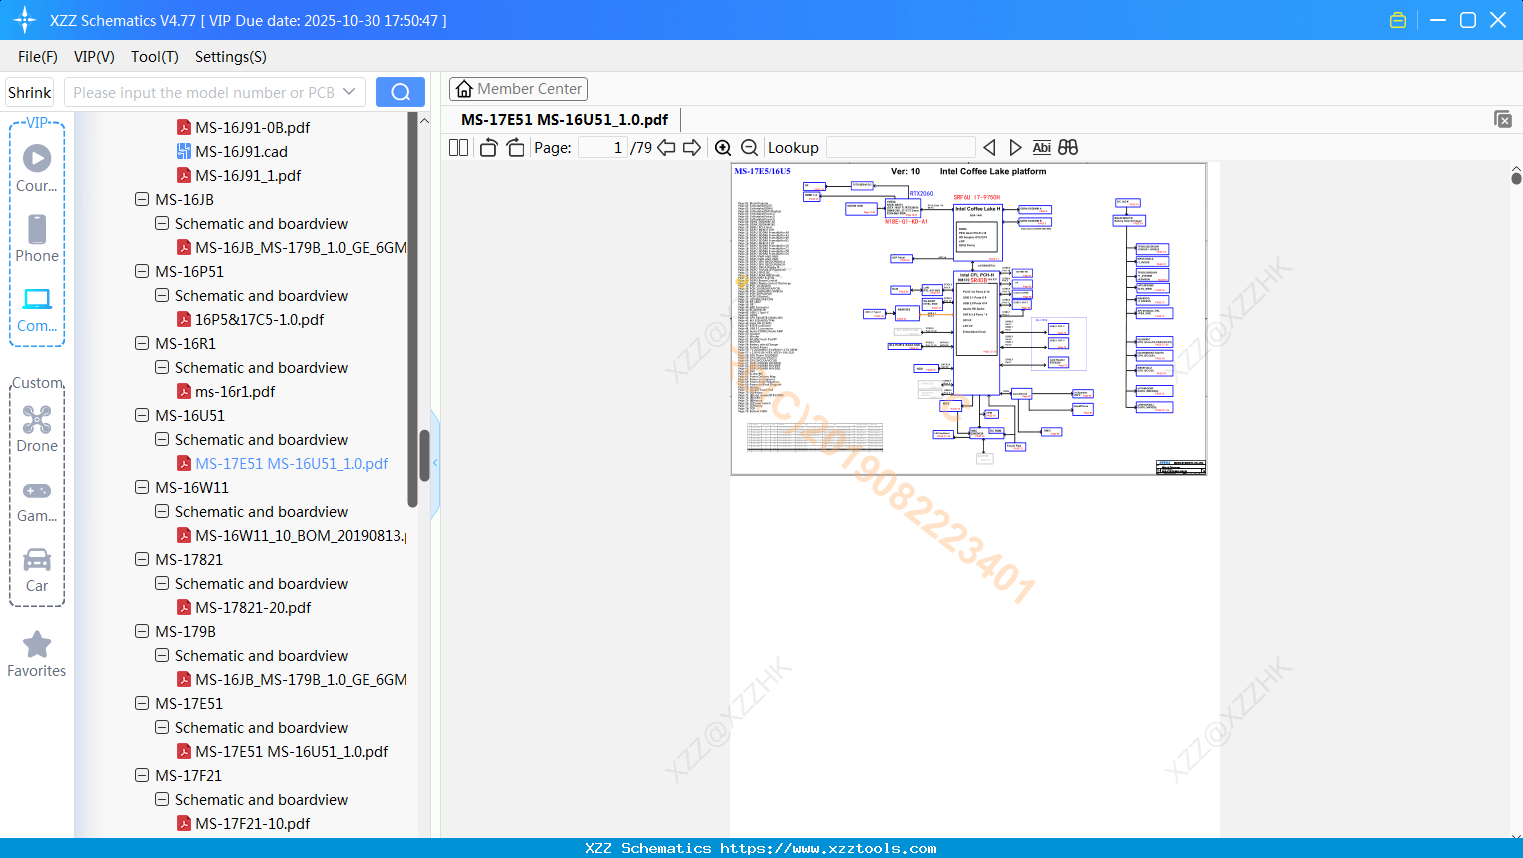Click the magnifier search button for models

tap(400, 92)
